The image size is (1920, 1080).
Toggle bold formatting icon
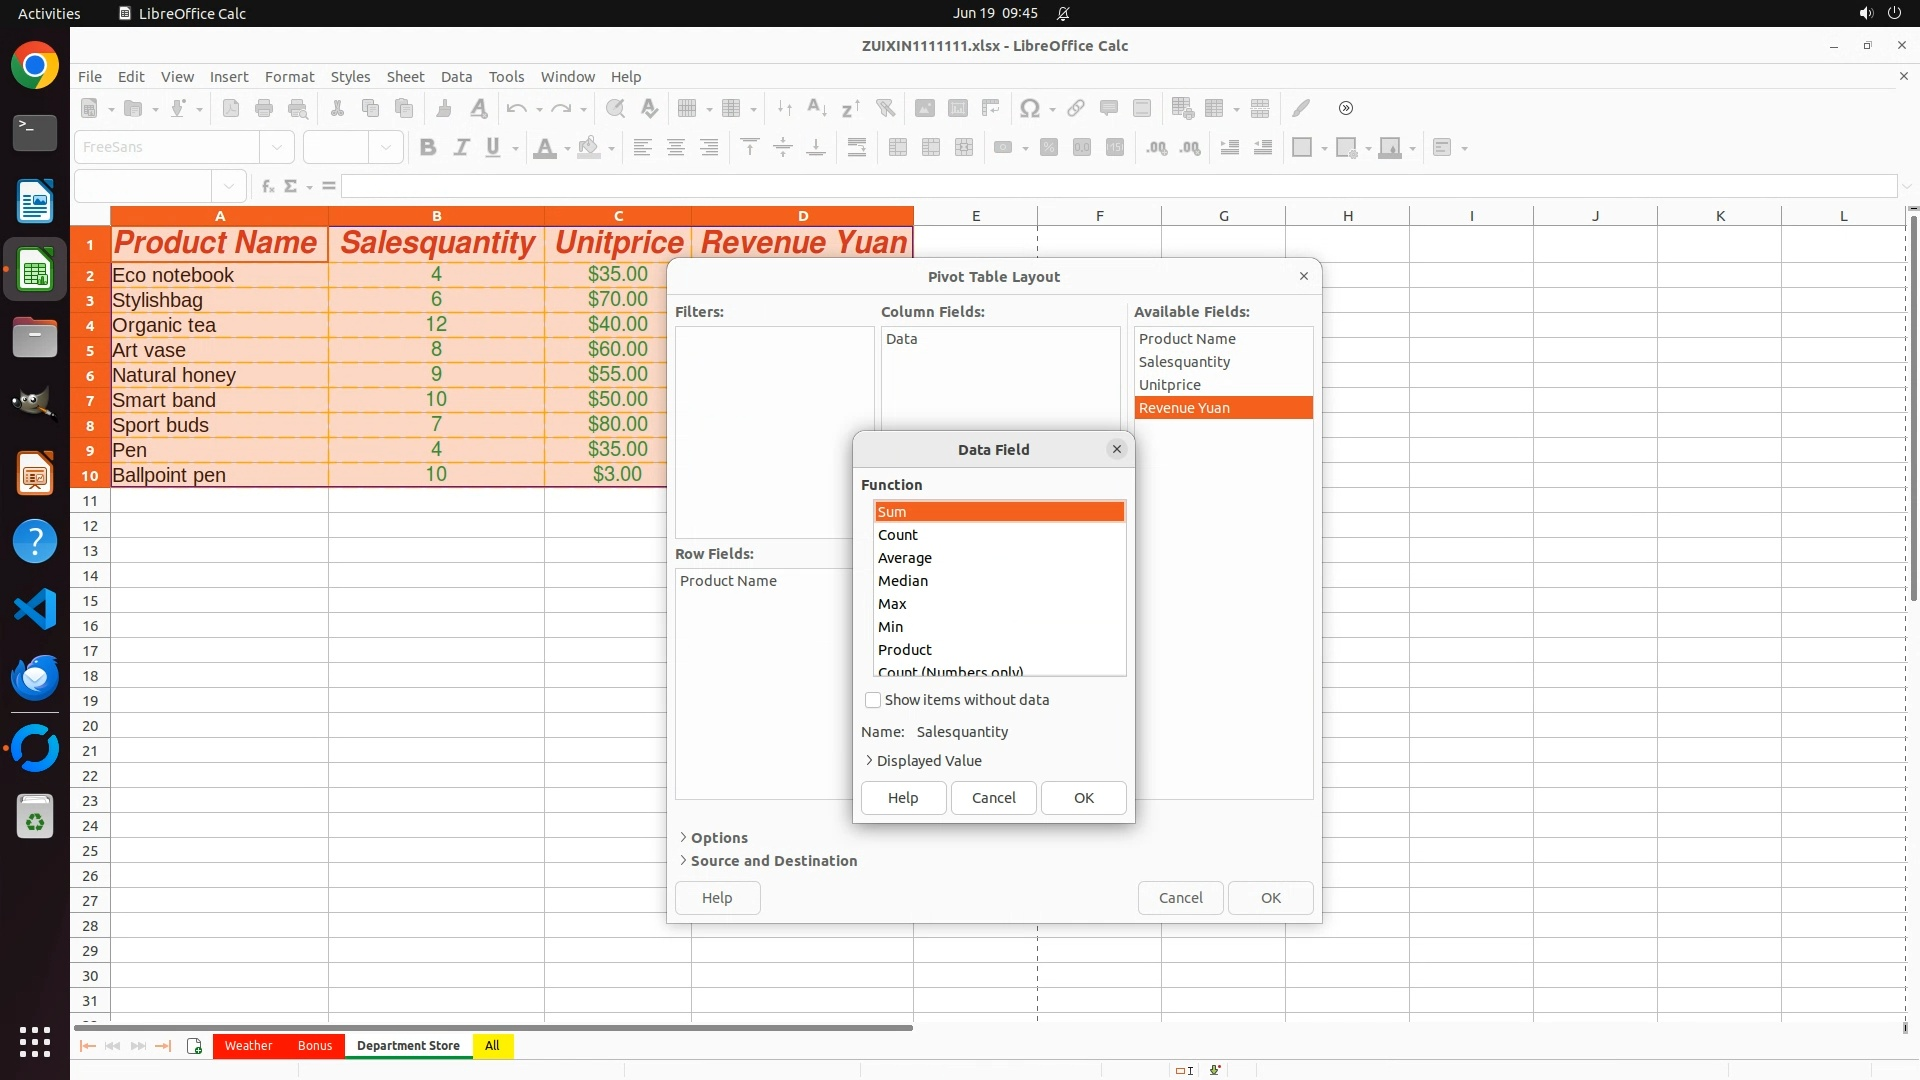[428, 148]
